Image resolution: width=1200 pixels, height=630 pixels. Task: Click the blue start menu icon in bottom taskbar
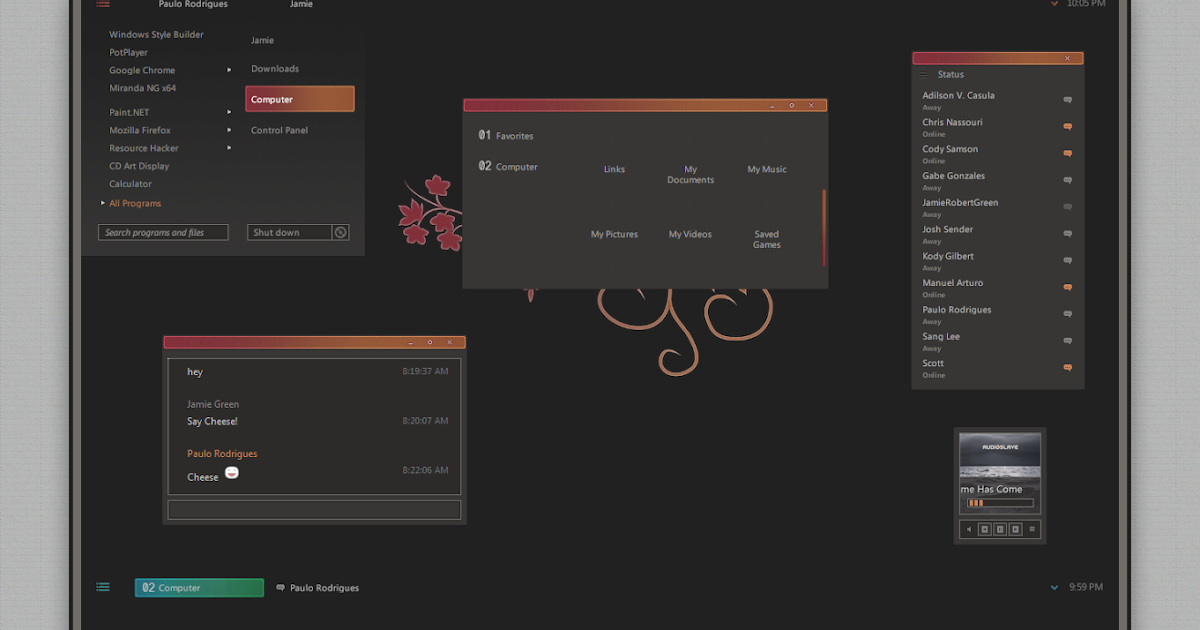(103, 587)
